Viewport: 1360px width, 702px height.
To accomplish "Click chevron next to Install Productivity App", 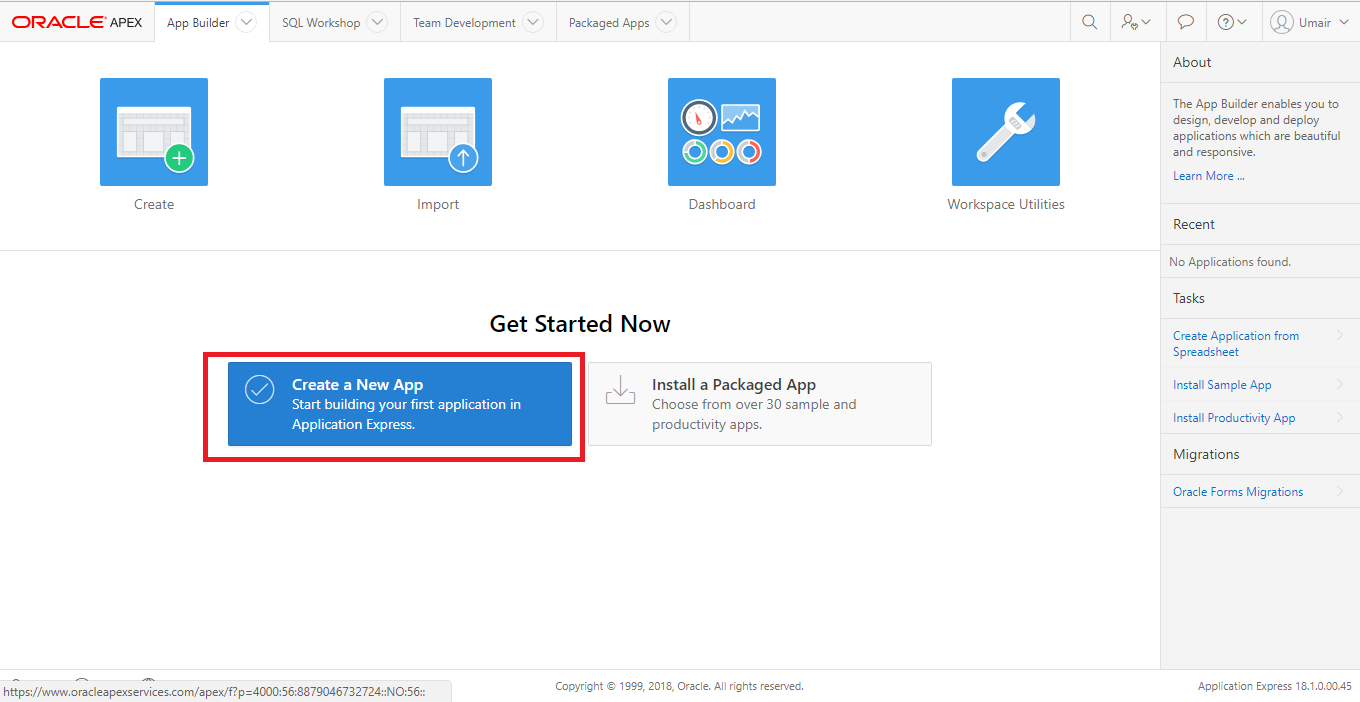I will [x=1340, y=418].
